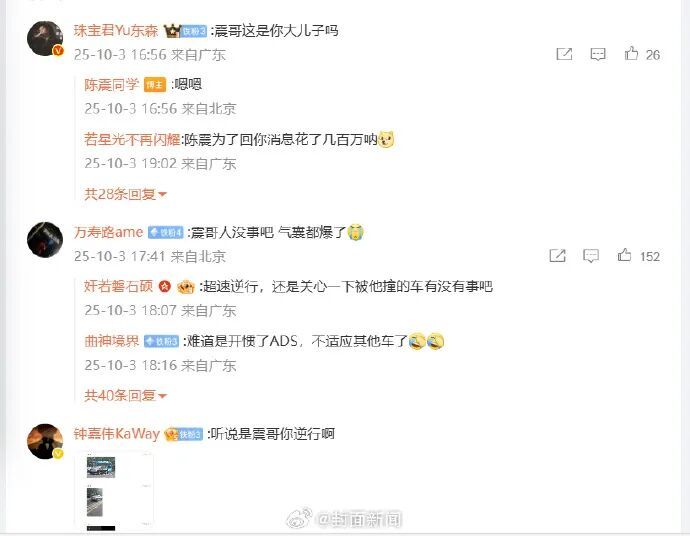Expand 共40条回复 replies
Viewport: 690px width, 536px height.
pos(125,395)
